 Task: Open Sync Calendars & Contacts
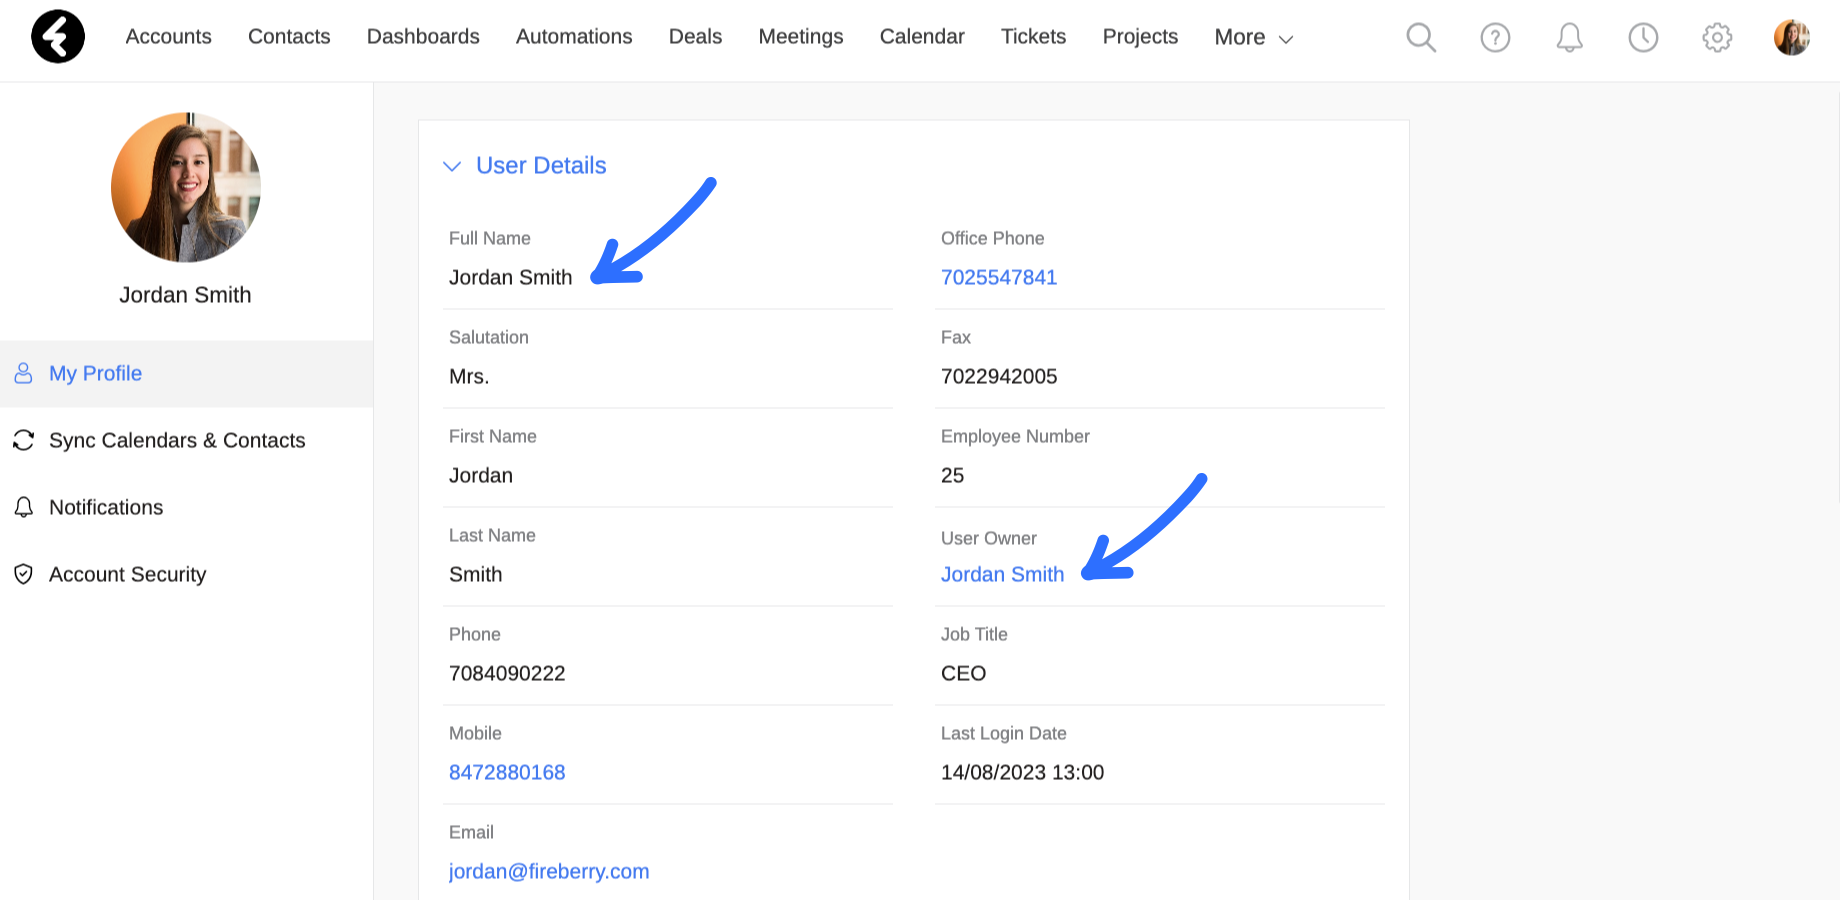[186, 440]
